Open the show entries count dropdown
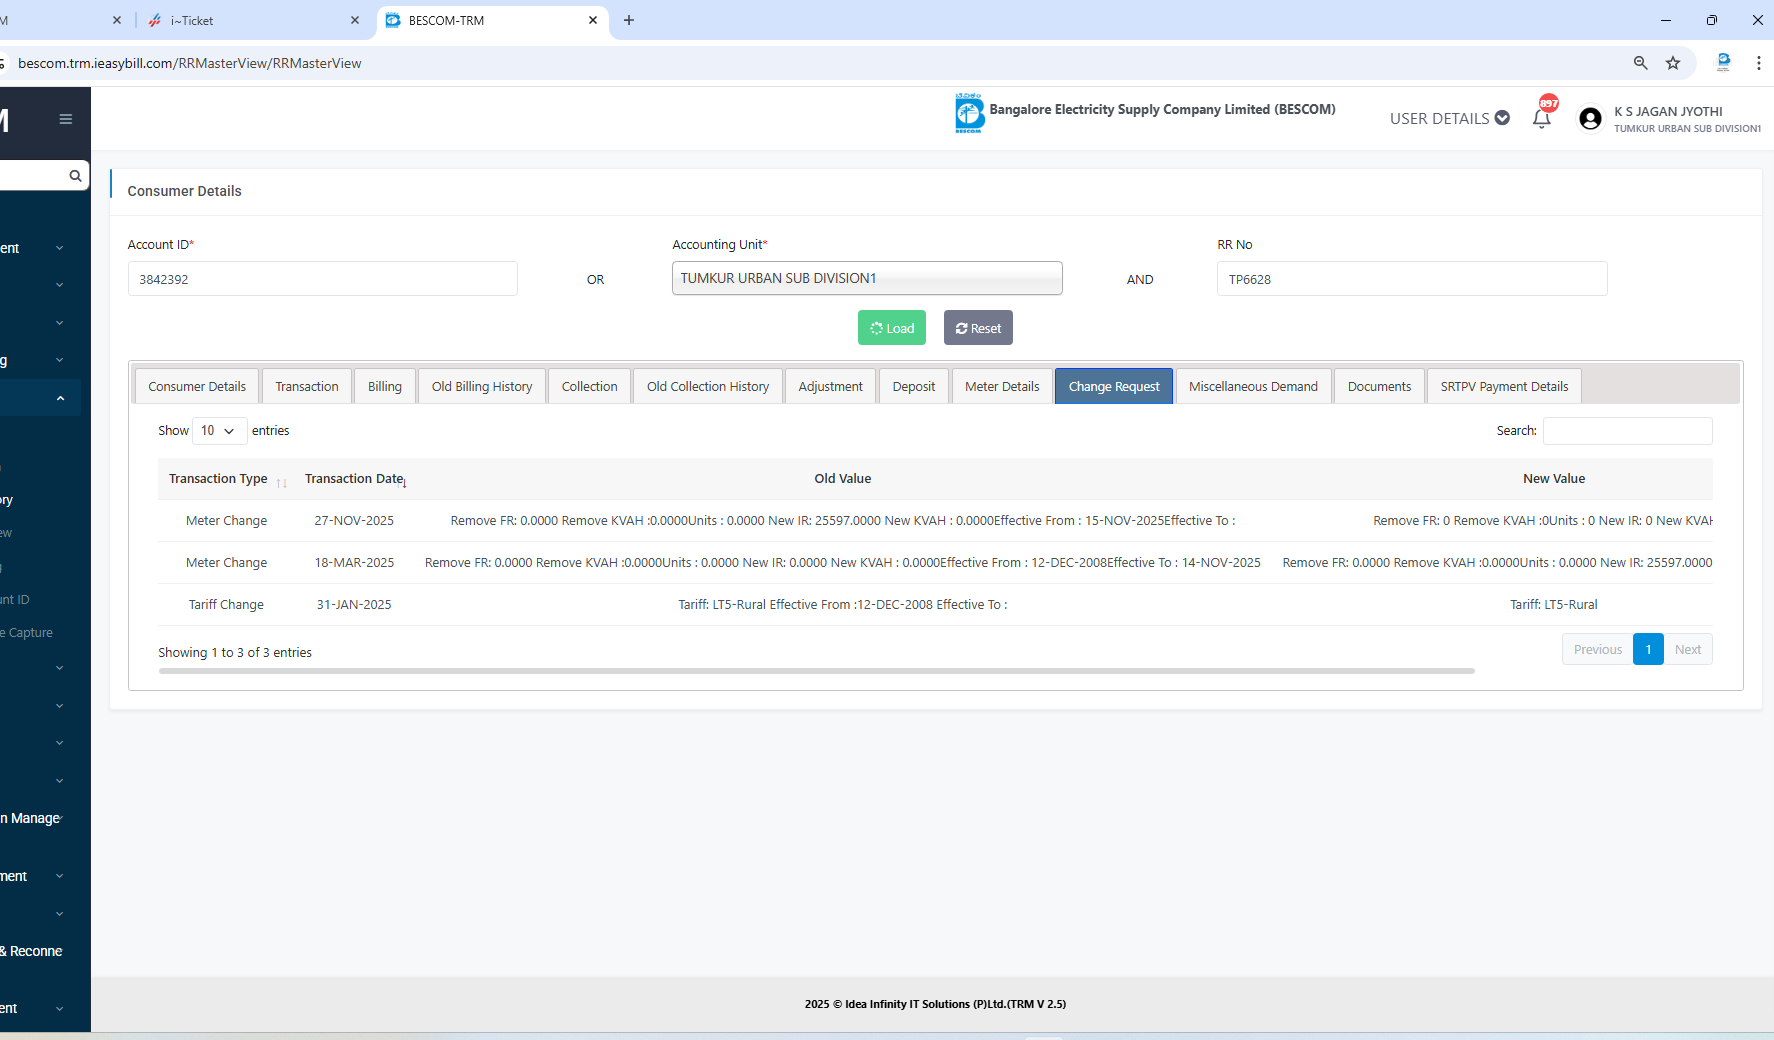Image resolution: width=1774 pixels, height=1040 pixels. pos(219,431)
